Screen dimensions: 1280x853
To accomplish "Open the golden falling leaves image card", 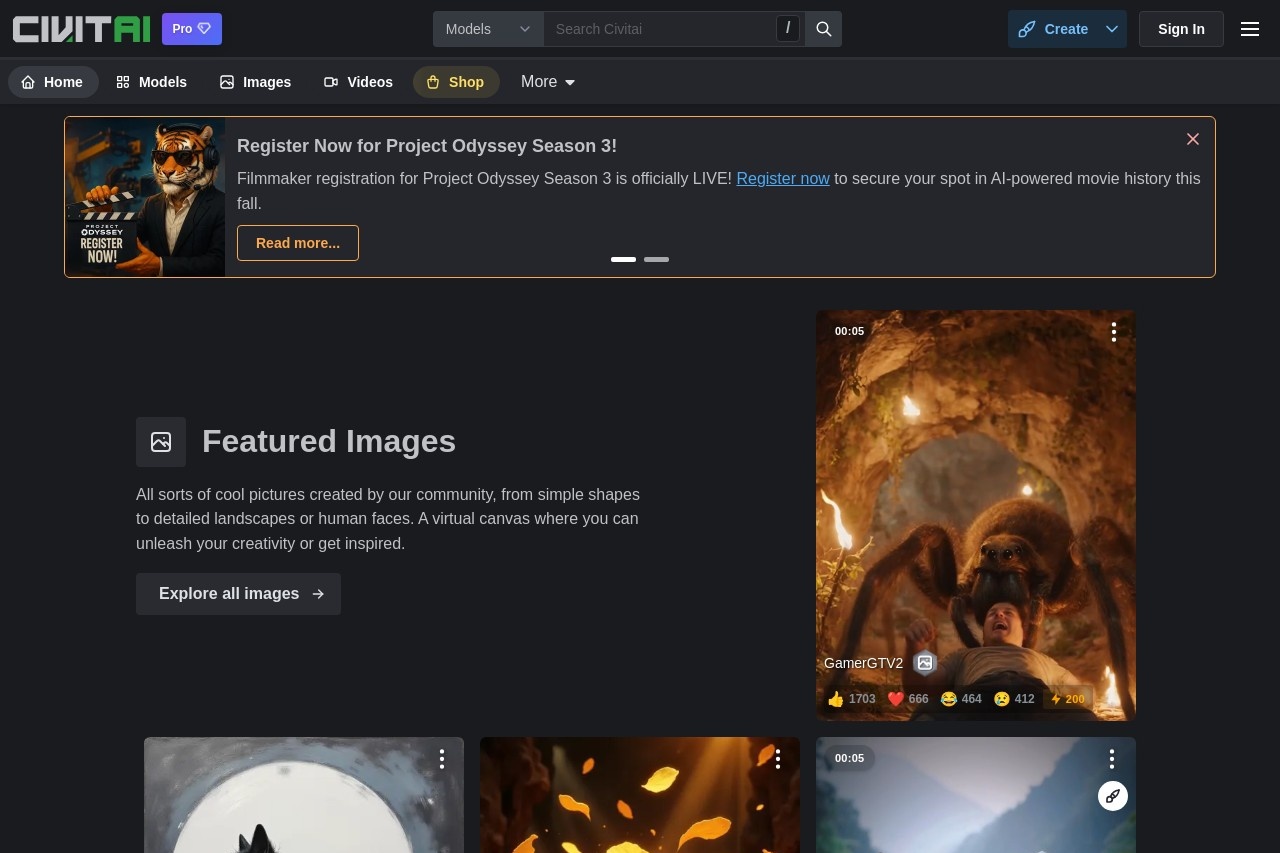I will (640, 795).
